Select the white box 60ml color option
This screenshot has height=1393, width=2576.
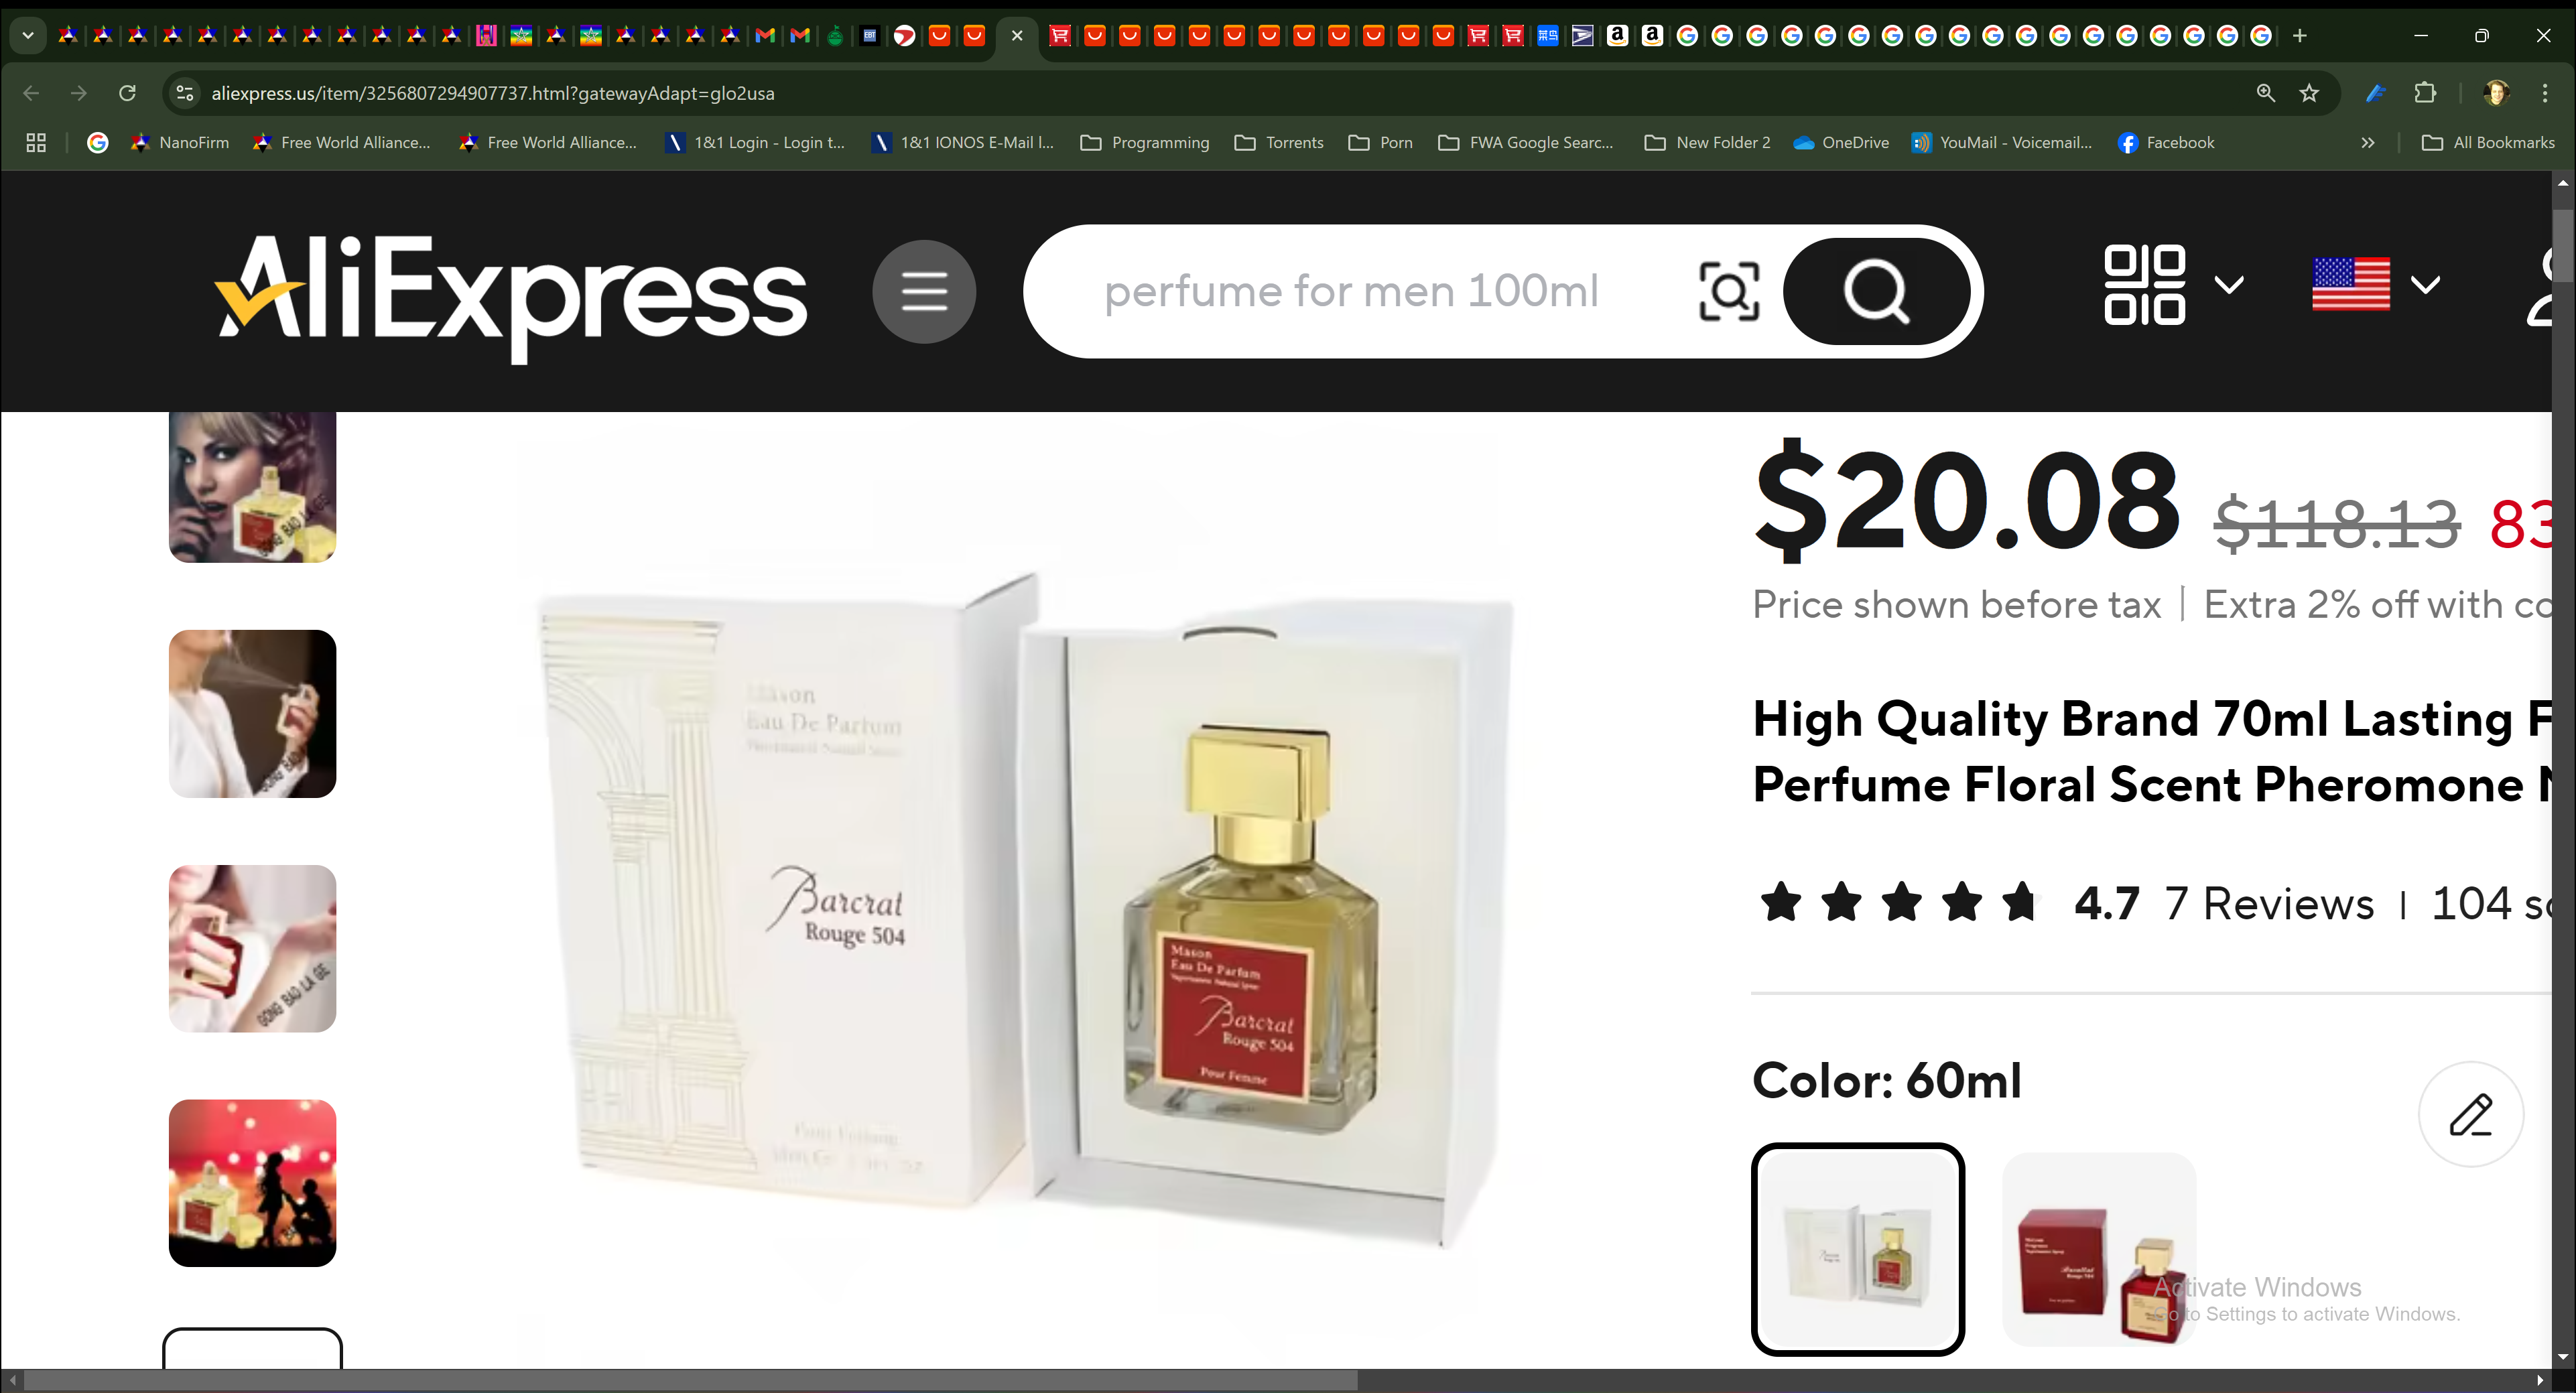pyautogui.click(x=1858, y=1249)
